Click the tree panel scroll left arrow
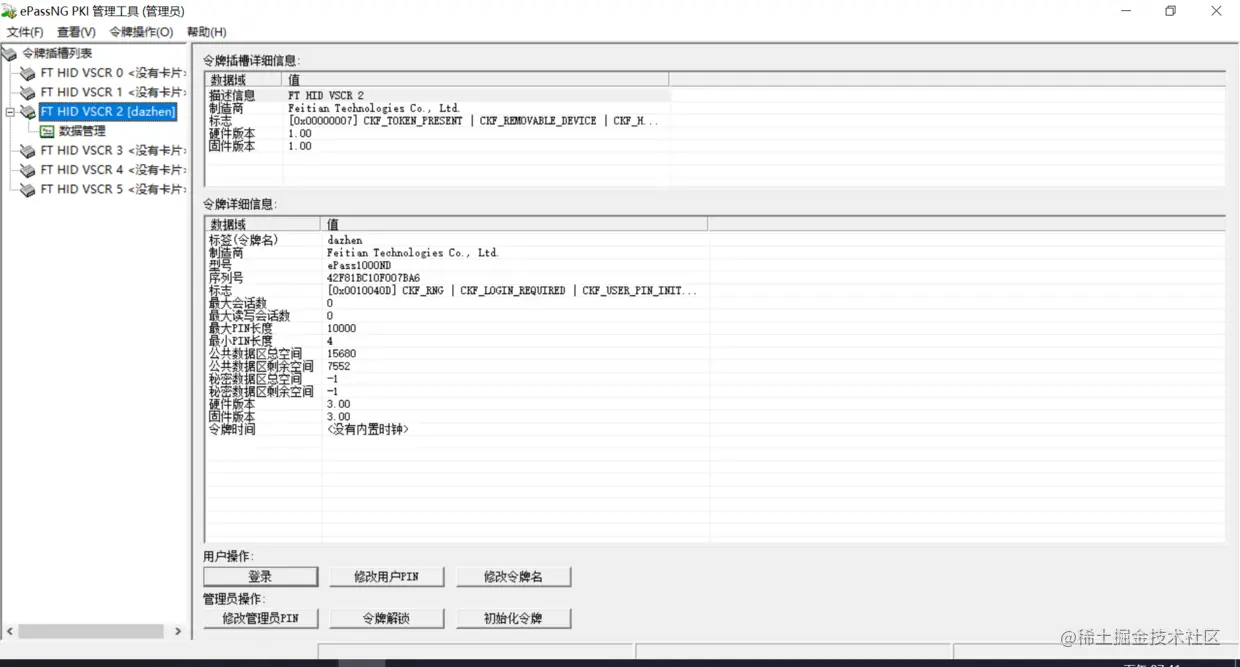The image size is (1240, 667). pyautogui.click(x=10, y=632)
